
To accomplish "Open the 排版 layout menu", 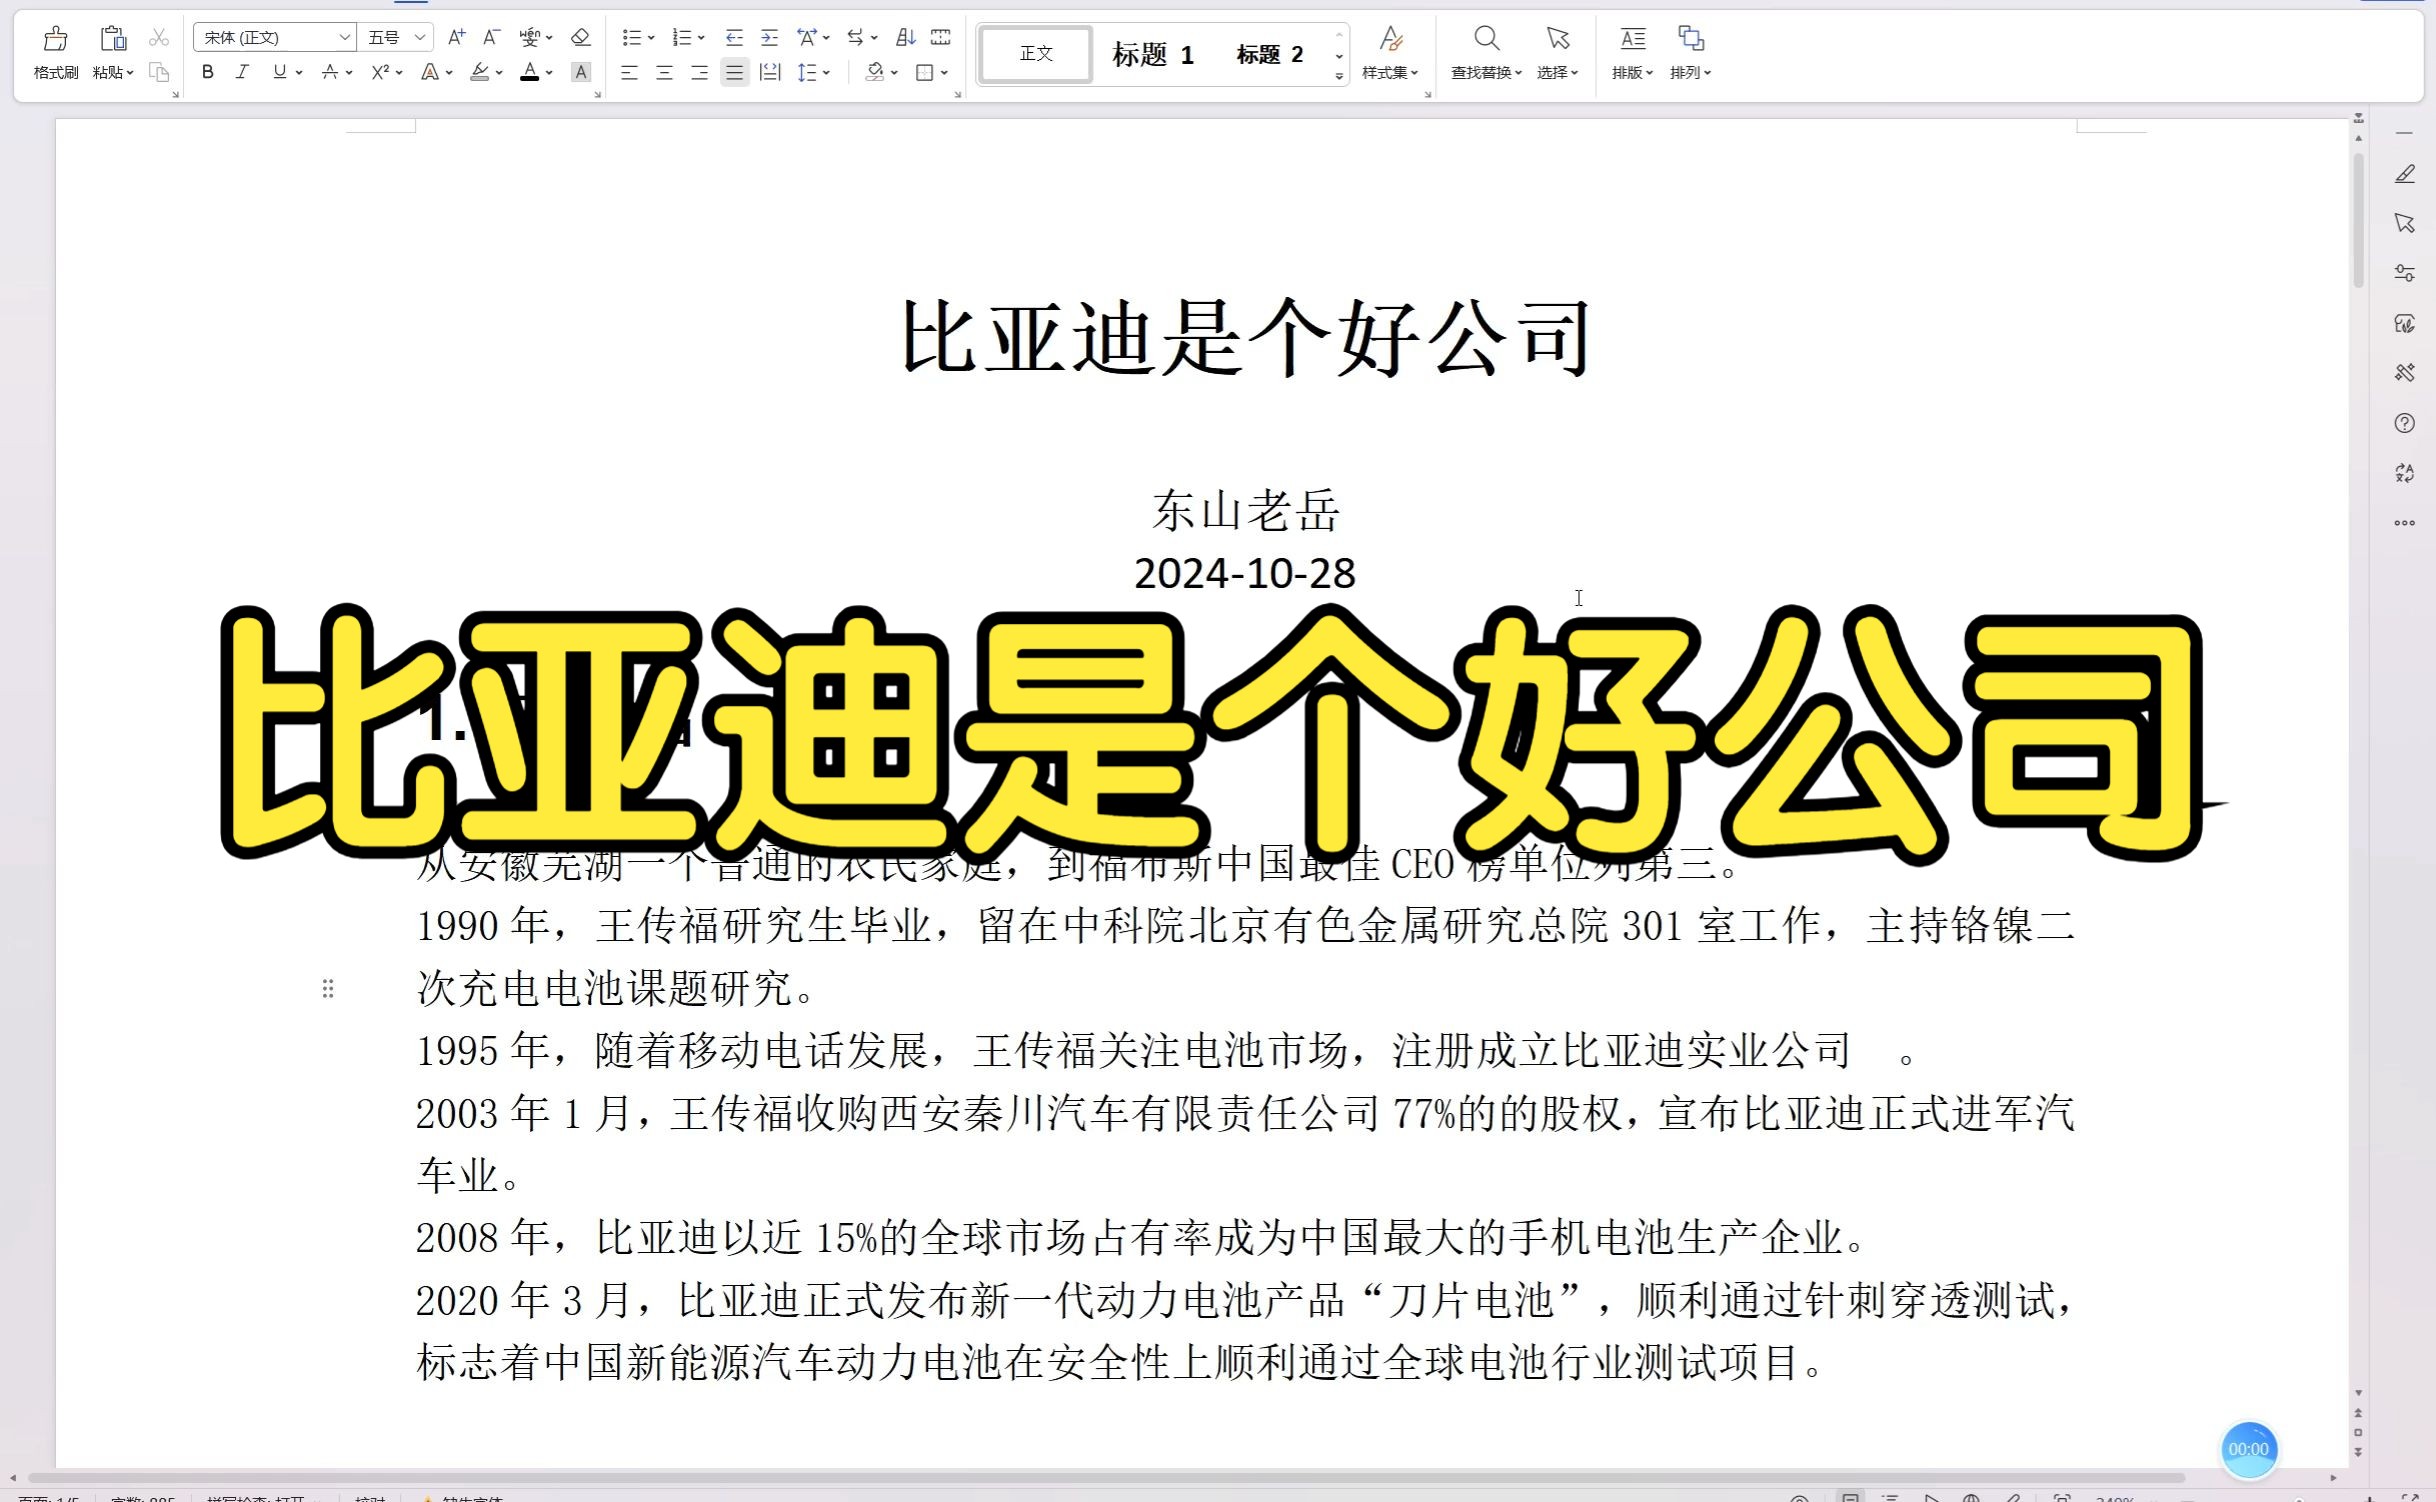I will pos(1632,53).
